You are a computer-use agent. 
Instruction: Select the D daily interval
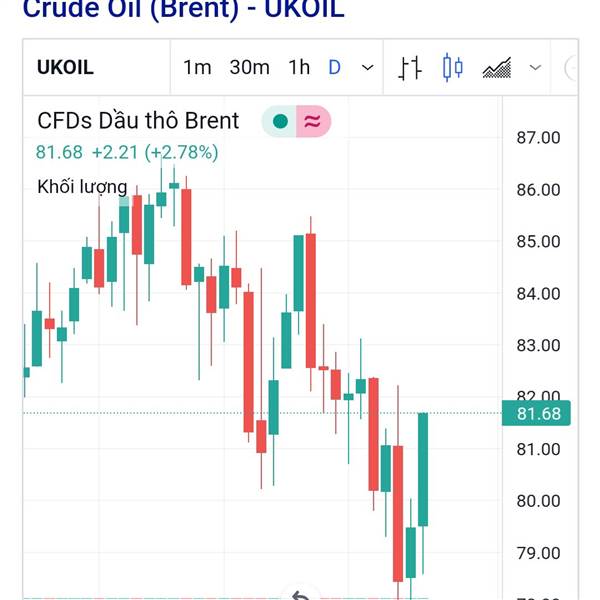334,67
